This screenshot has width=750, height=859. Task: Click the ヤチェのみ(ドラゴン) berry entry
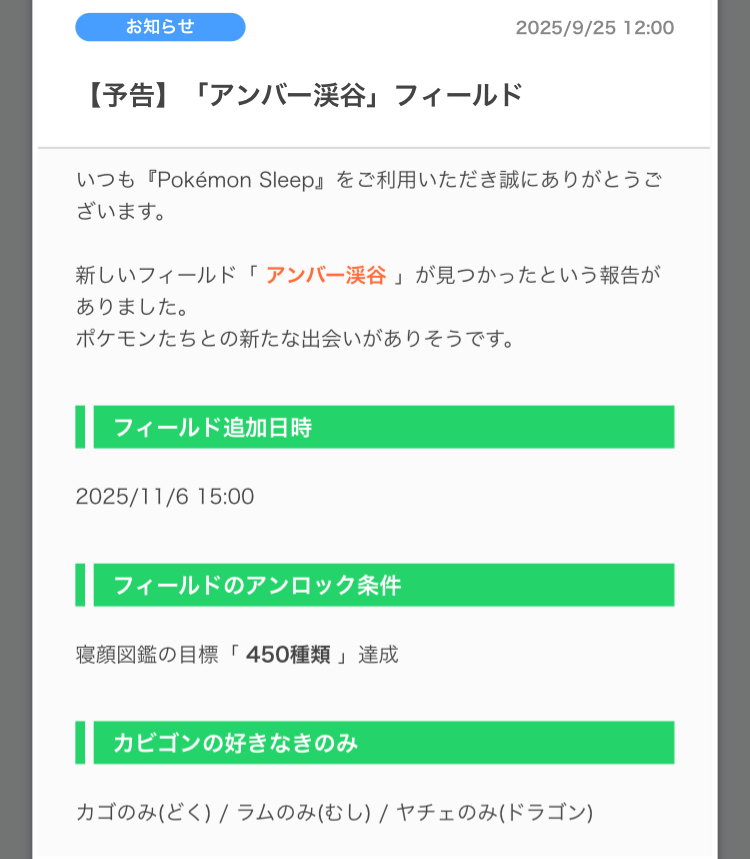click(494, 812)
